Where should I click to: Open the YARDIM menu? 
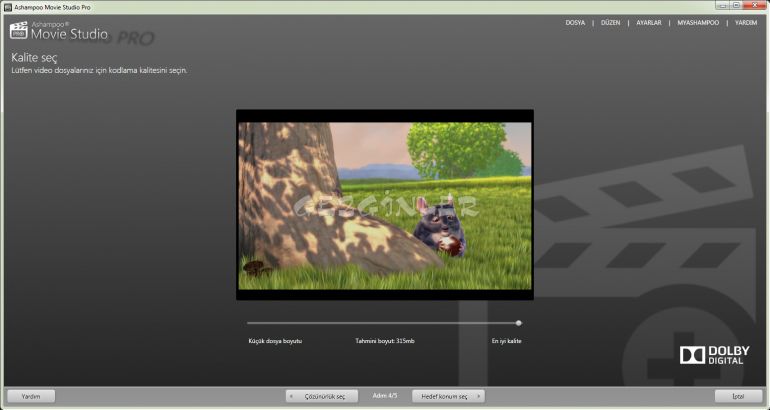click(746, 23)
